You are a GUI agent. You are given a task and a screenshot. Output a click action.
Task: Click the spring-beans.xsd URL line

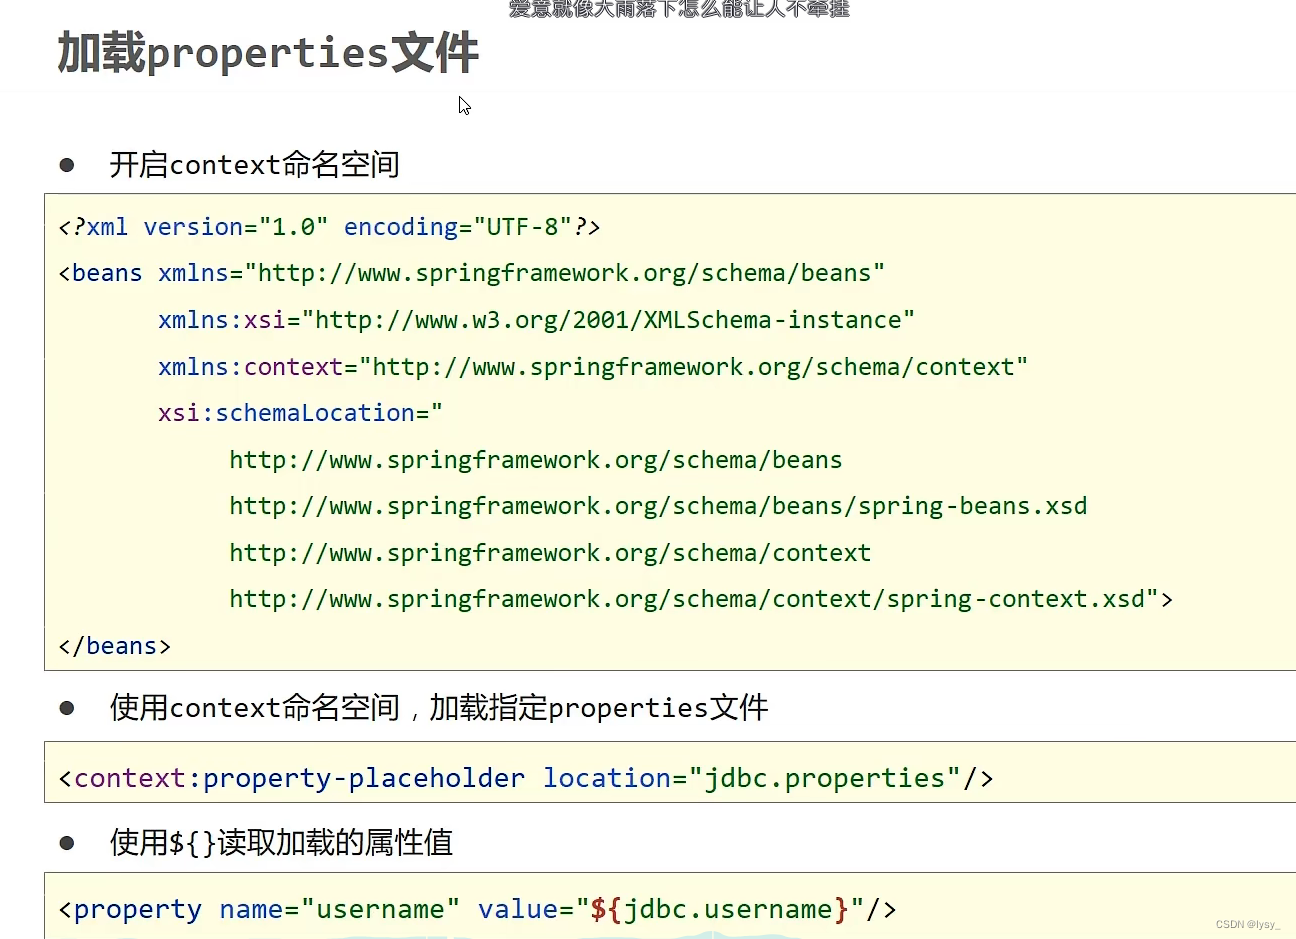point(658,507)
